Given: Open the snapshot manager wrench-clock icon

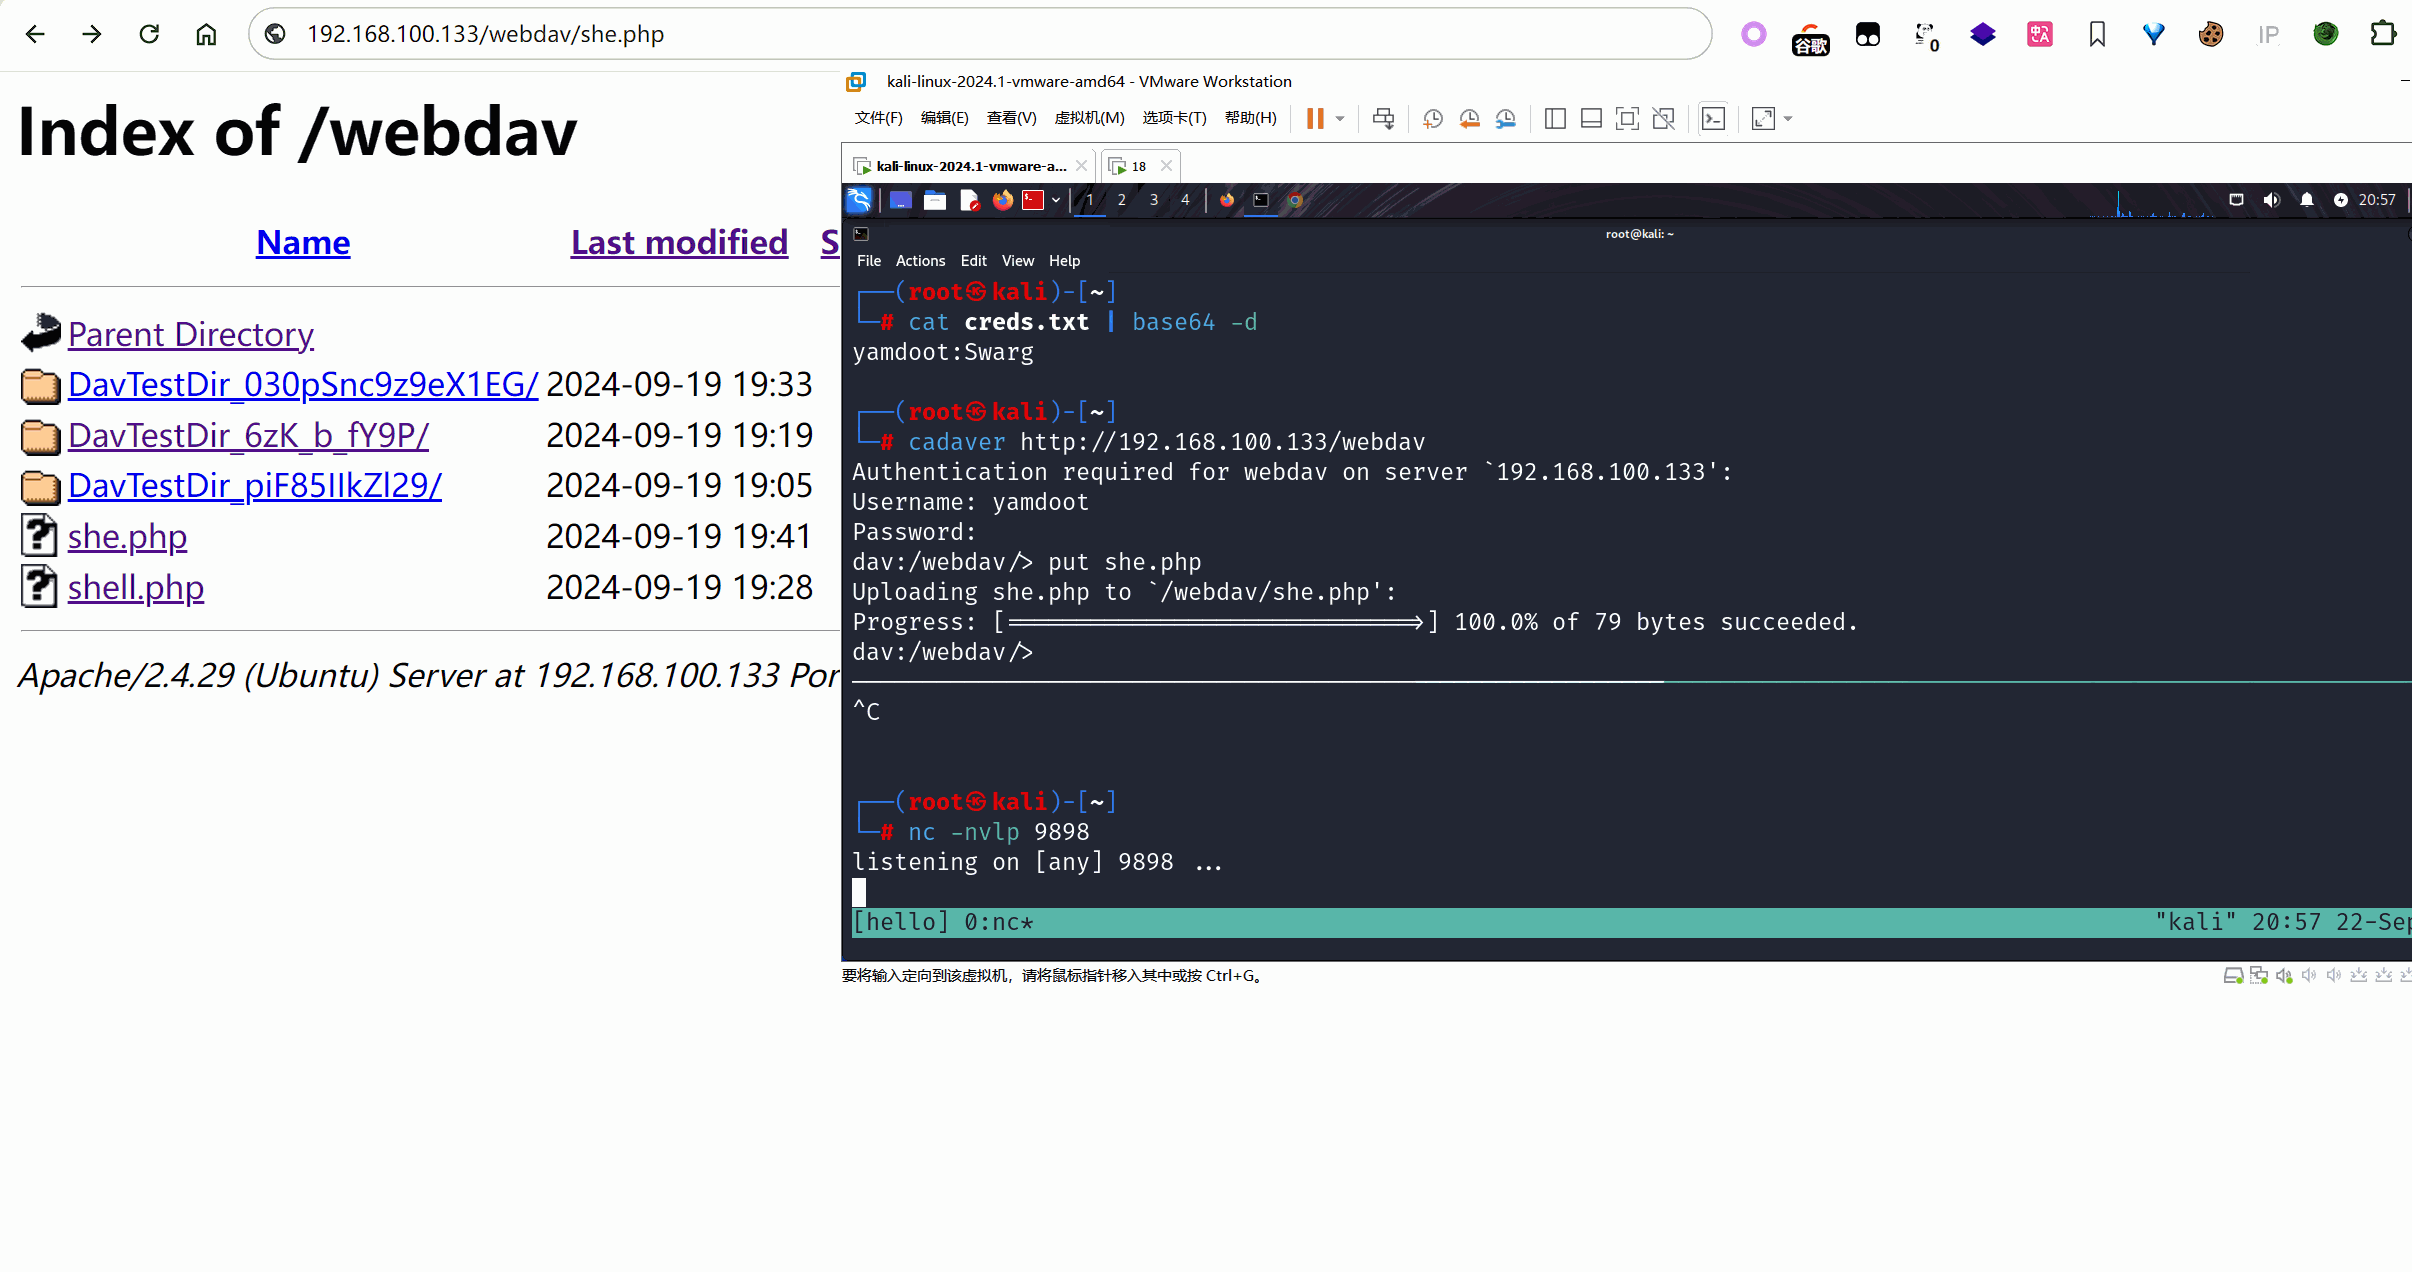Looking at the screenshot, I should click(1505, 119).
